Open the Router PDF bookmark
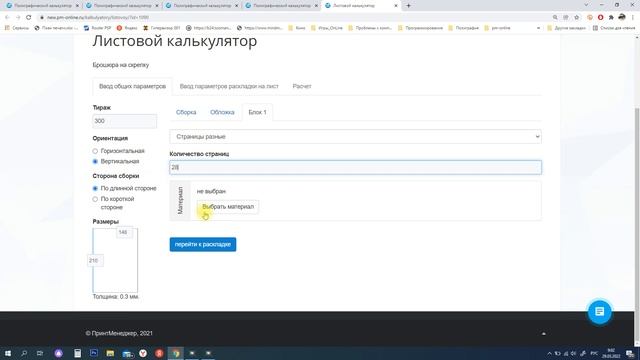Image resolution: width=640 pixels, height=360 pixels. 97,28
